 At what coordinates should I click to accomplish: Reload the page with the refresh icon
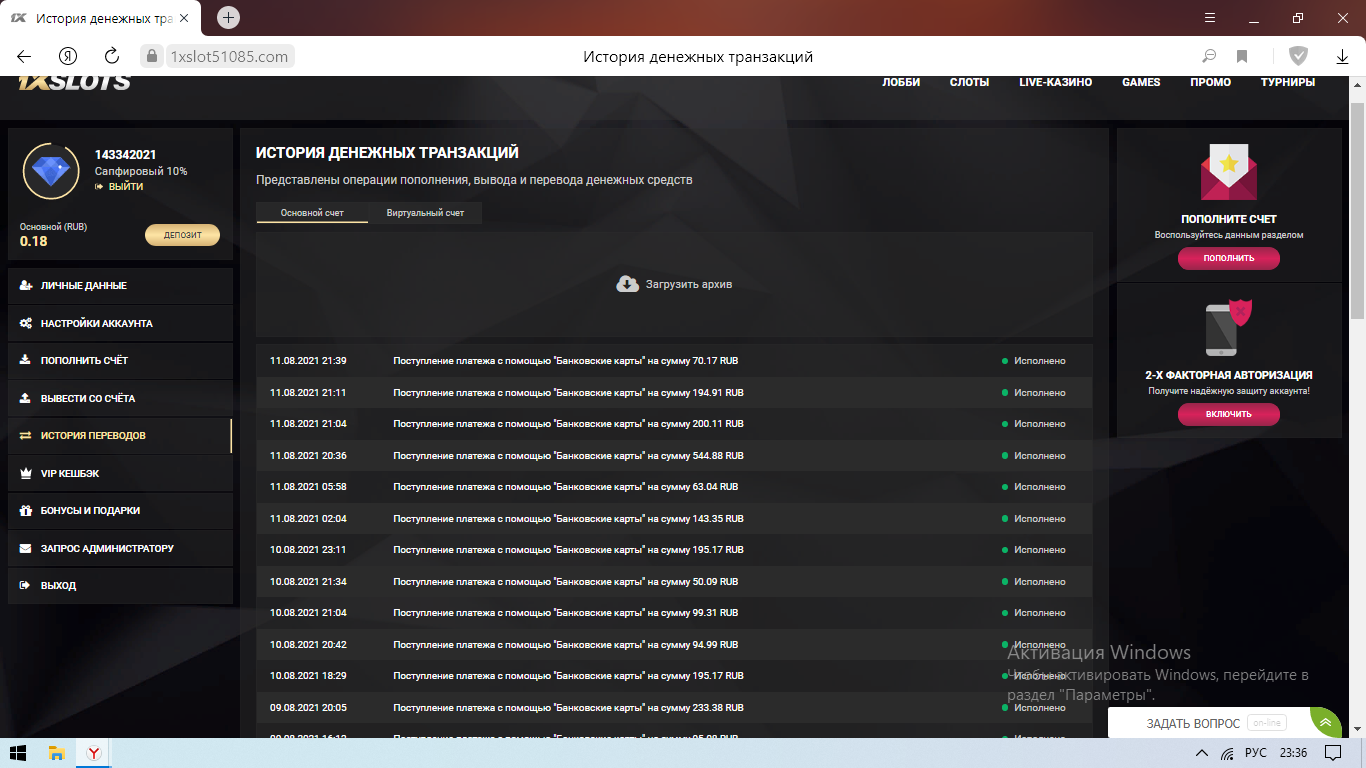pos(112,56)
